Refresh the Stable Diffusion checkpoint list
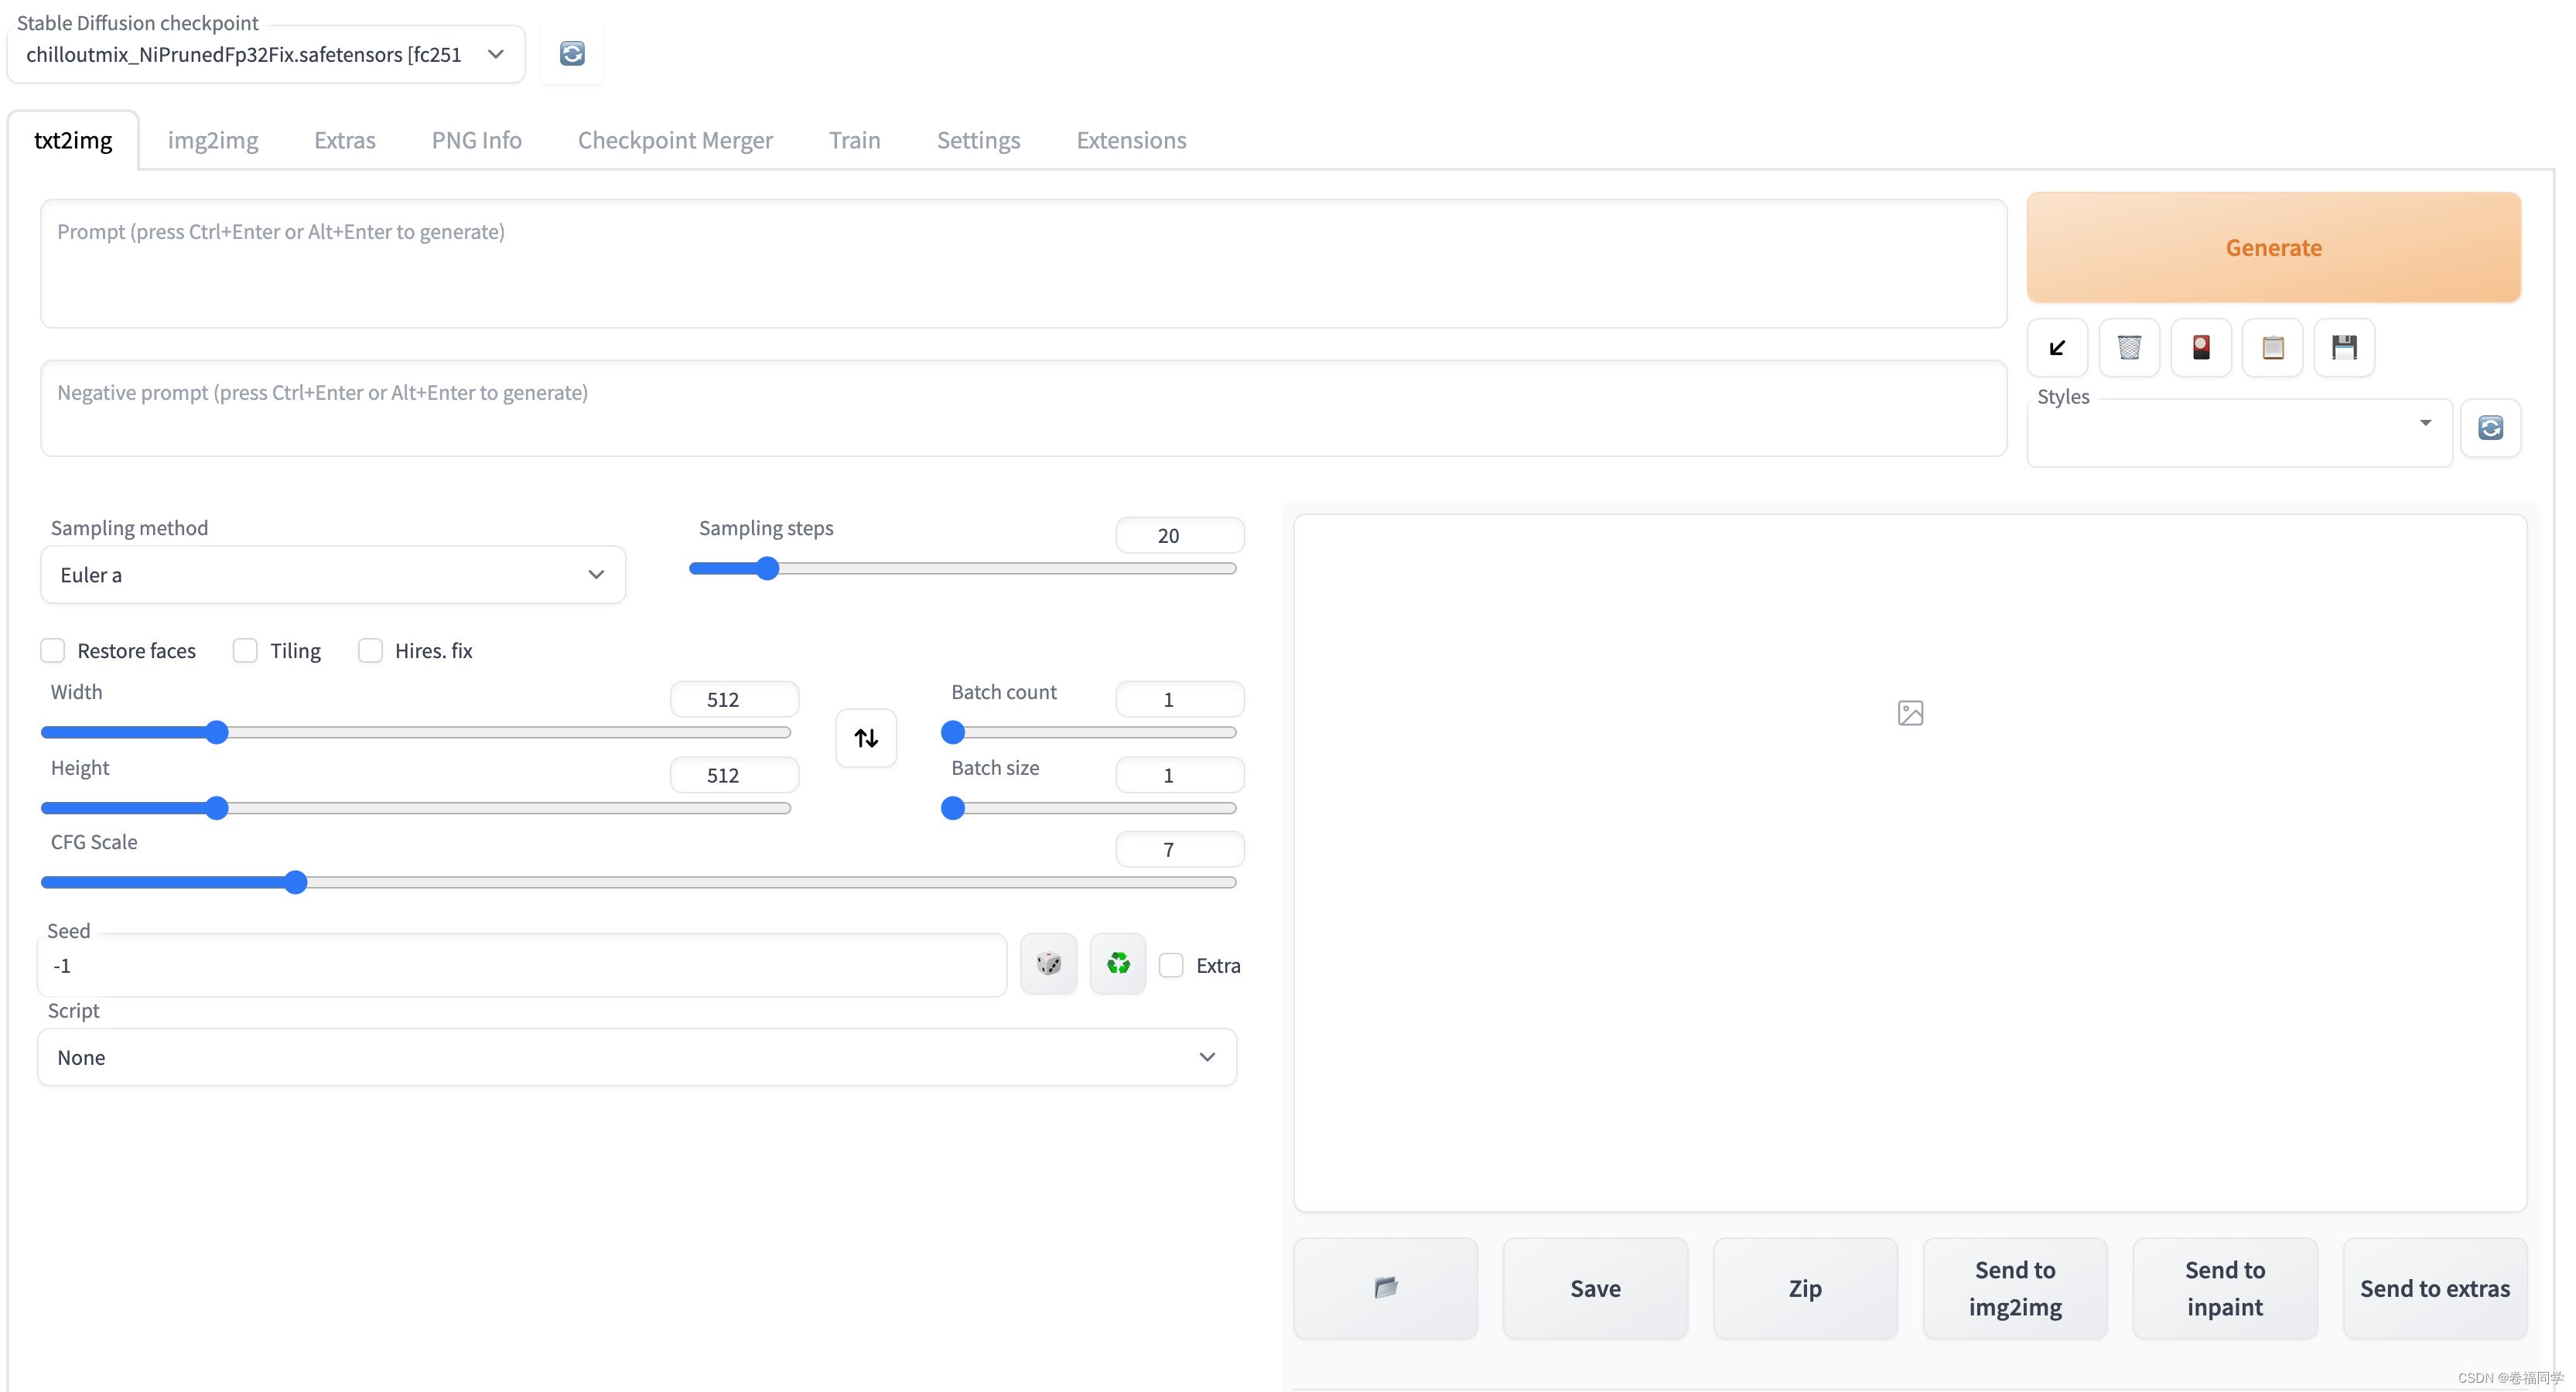The width and height of the screenshot is (2576, 1392). tap(572, 54)
